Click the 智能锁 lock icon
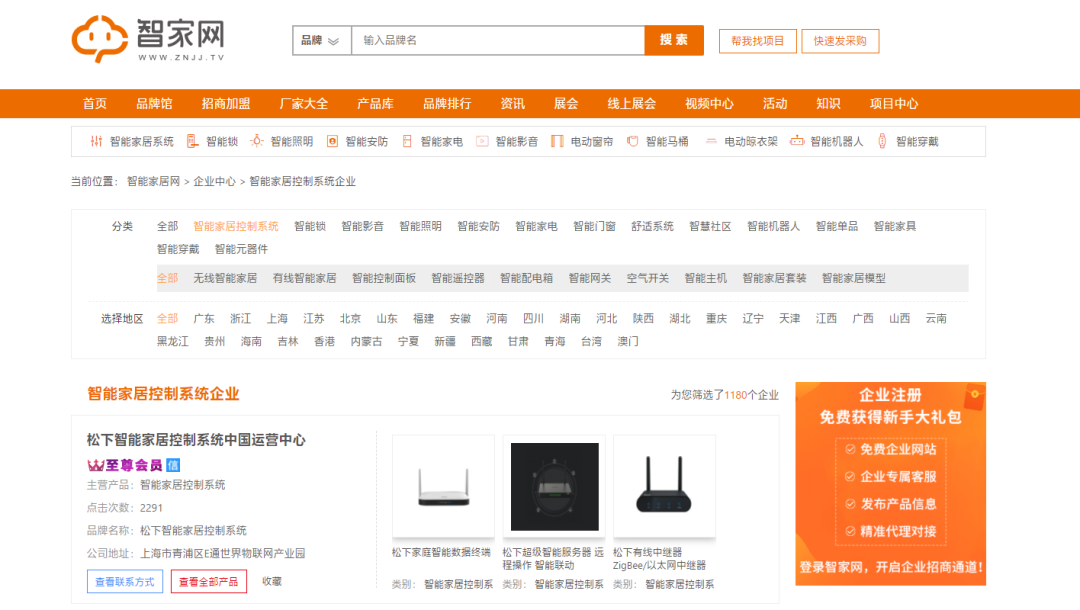Viewport: 1080px width, 610px height. [194, 142]
